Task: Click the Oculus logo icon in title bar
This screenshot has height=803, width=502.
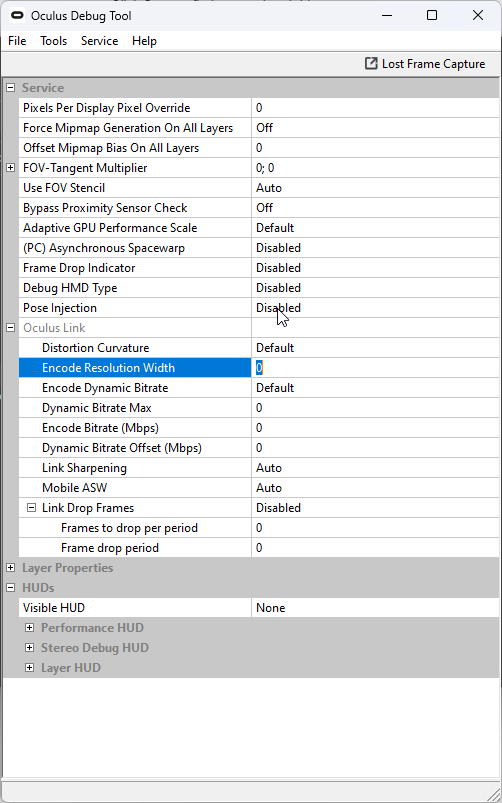Action: [17, 16]
